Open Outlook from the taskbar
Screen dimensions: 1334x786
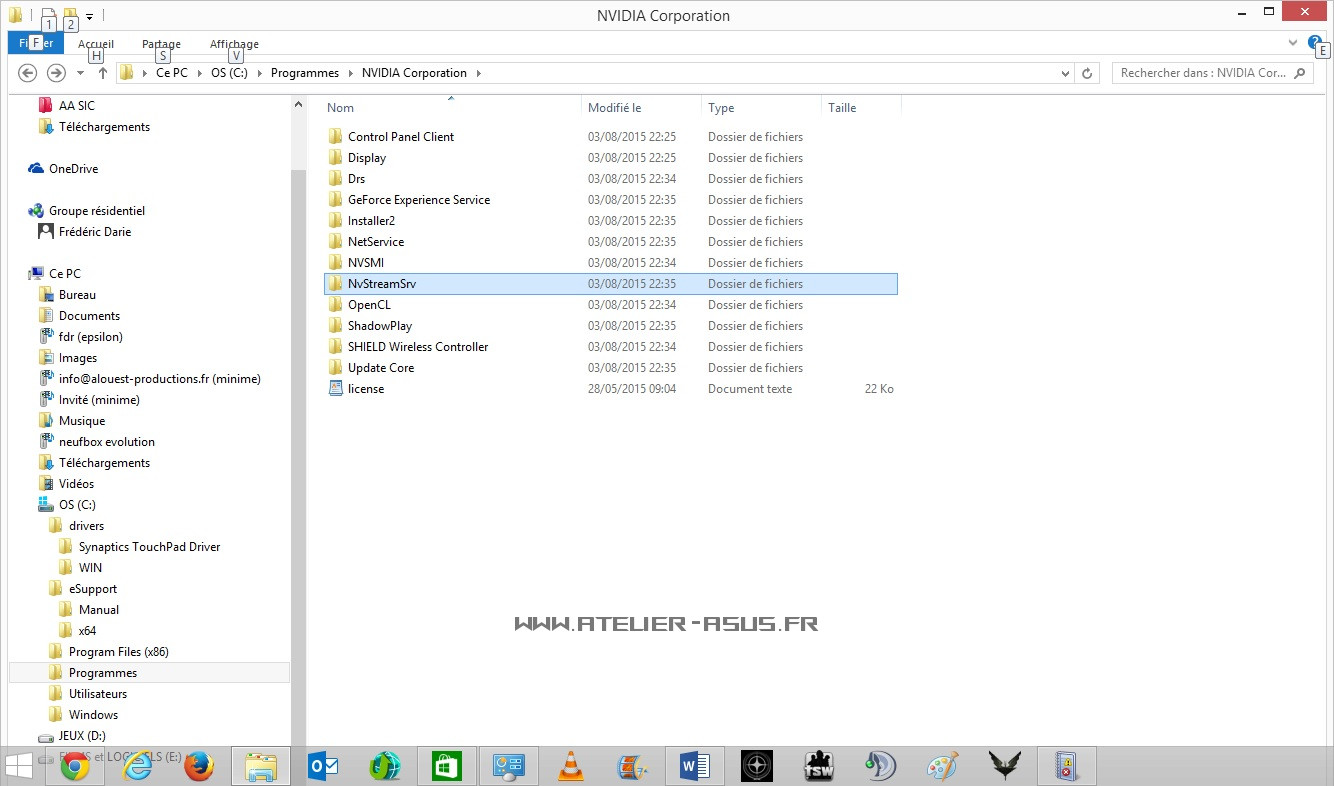[x=323, y=767]
